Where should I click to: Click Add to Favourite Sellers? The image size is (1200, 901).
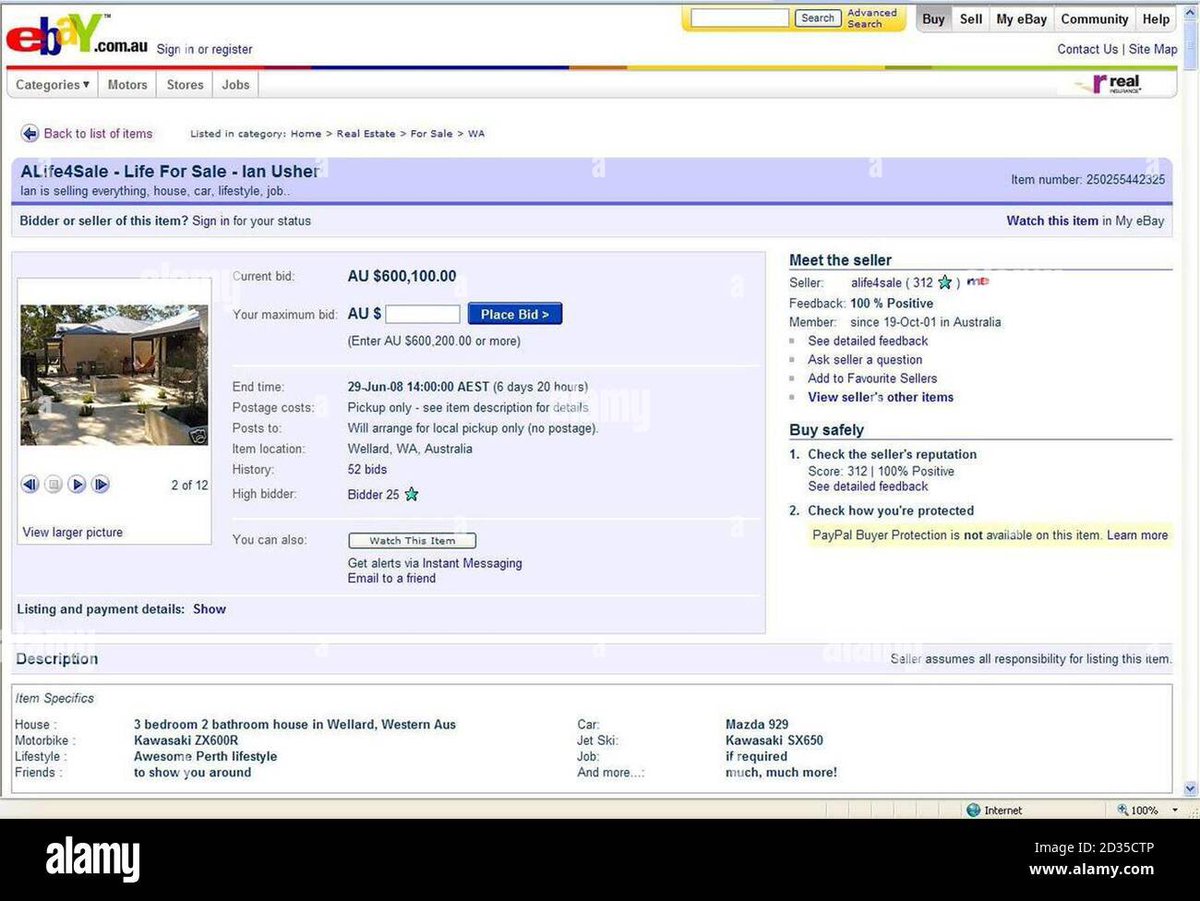click(873, 378)
